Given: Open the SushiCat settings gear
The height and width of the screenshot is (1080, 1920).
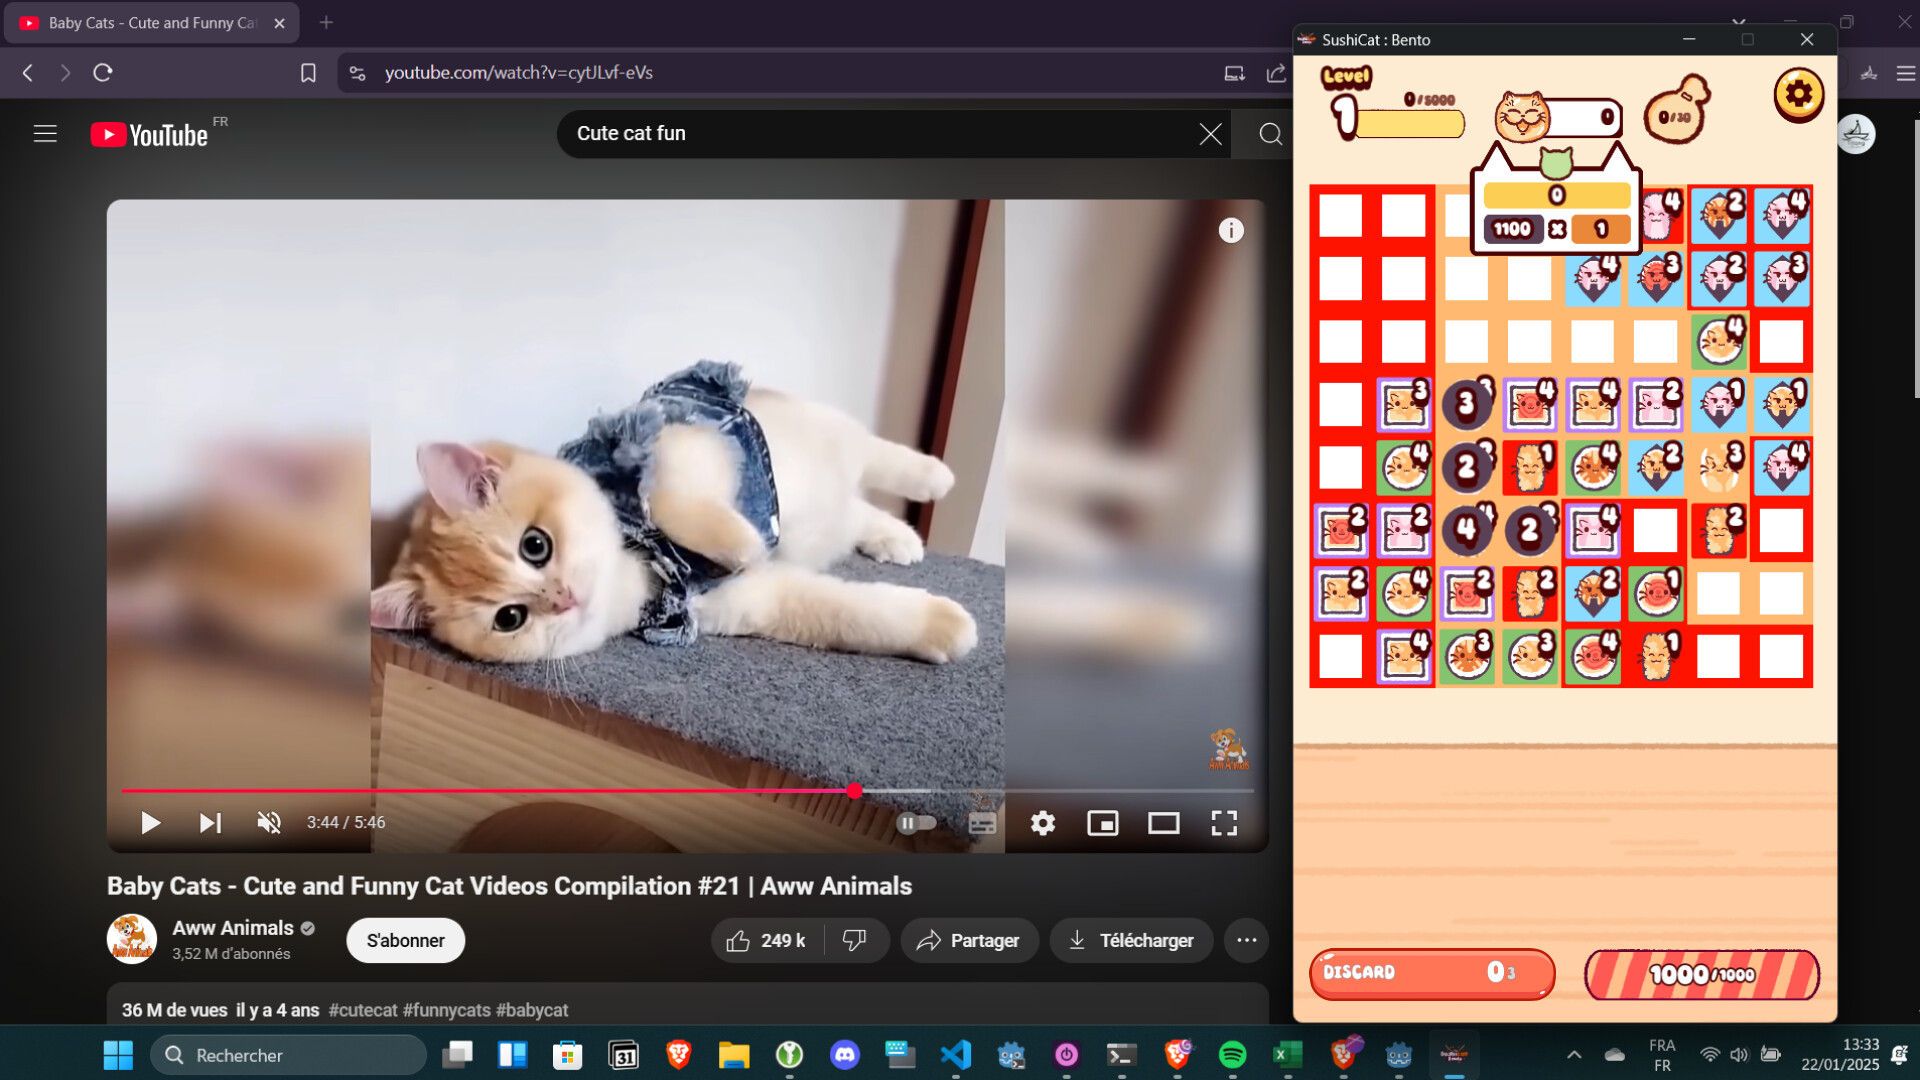Looking at the screenshot, I should point(1798,95).
